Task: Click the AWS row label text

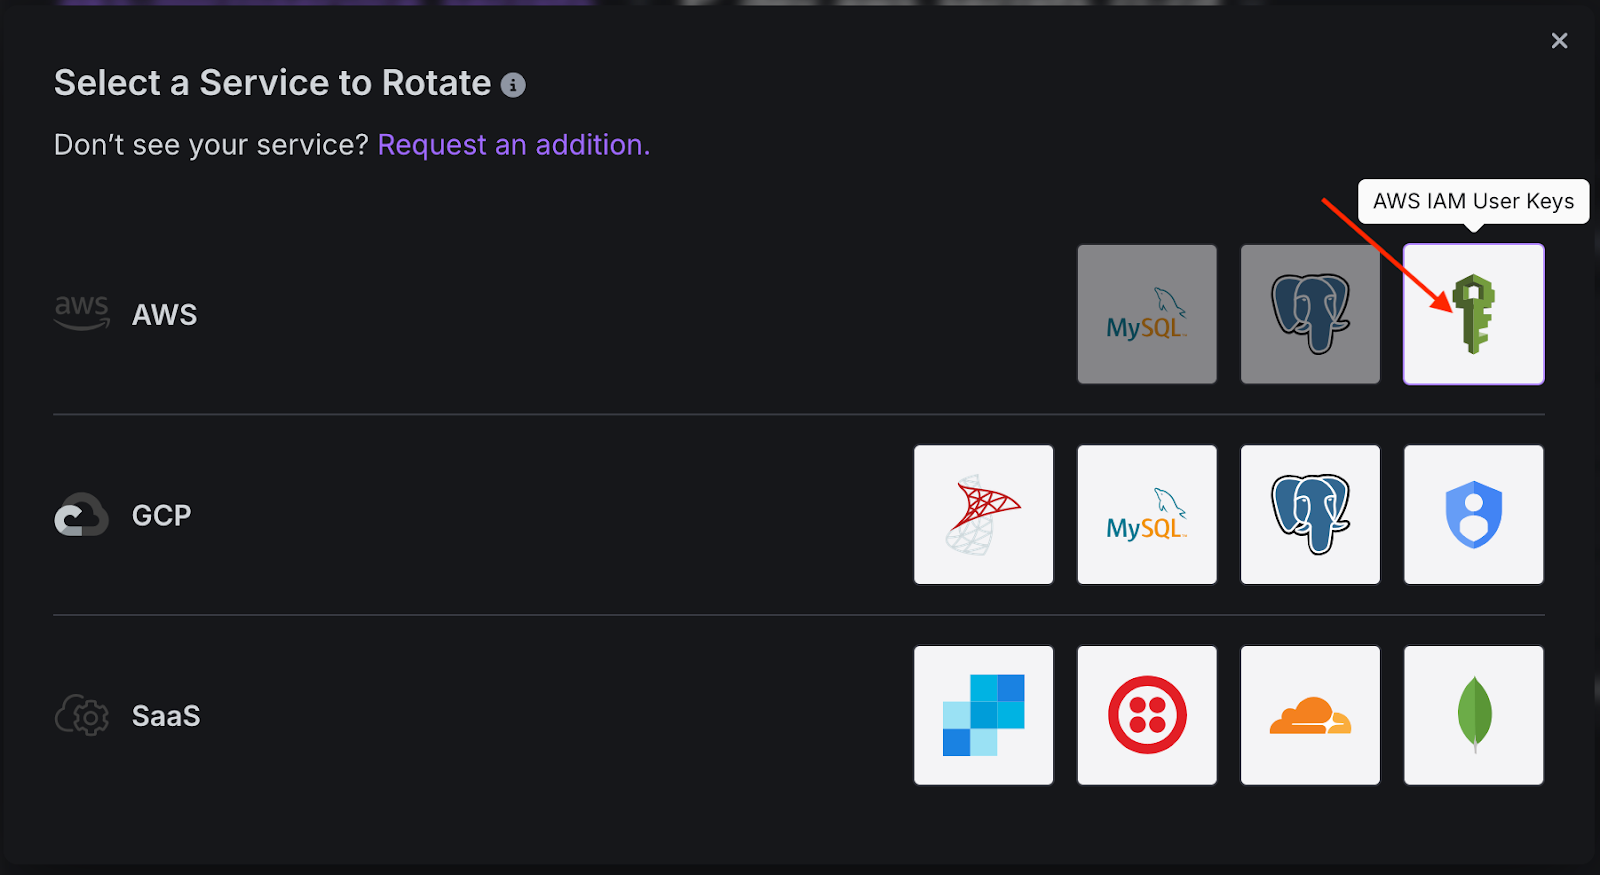Action: (165, 315)
